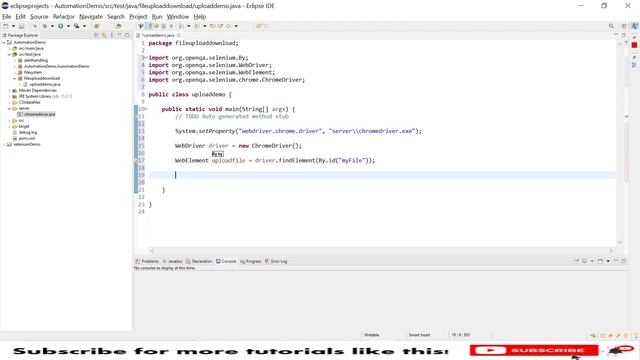The height and width of the screenshot is (360, 640).
Task: Click the red Subscribe button
Action: point(534,350)
